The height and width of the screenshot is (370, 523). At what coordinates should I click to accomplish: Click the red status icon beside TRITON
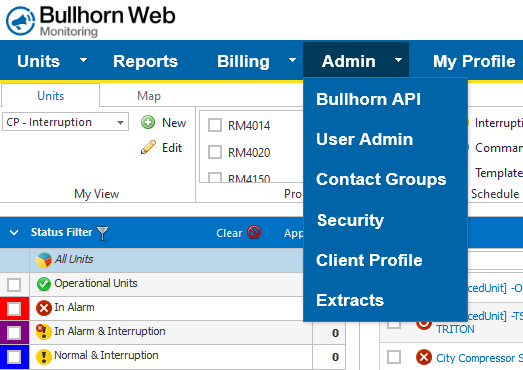[424, 325]
